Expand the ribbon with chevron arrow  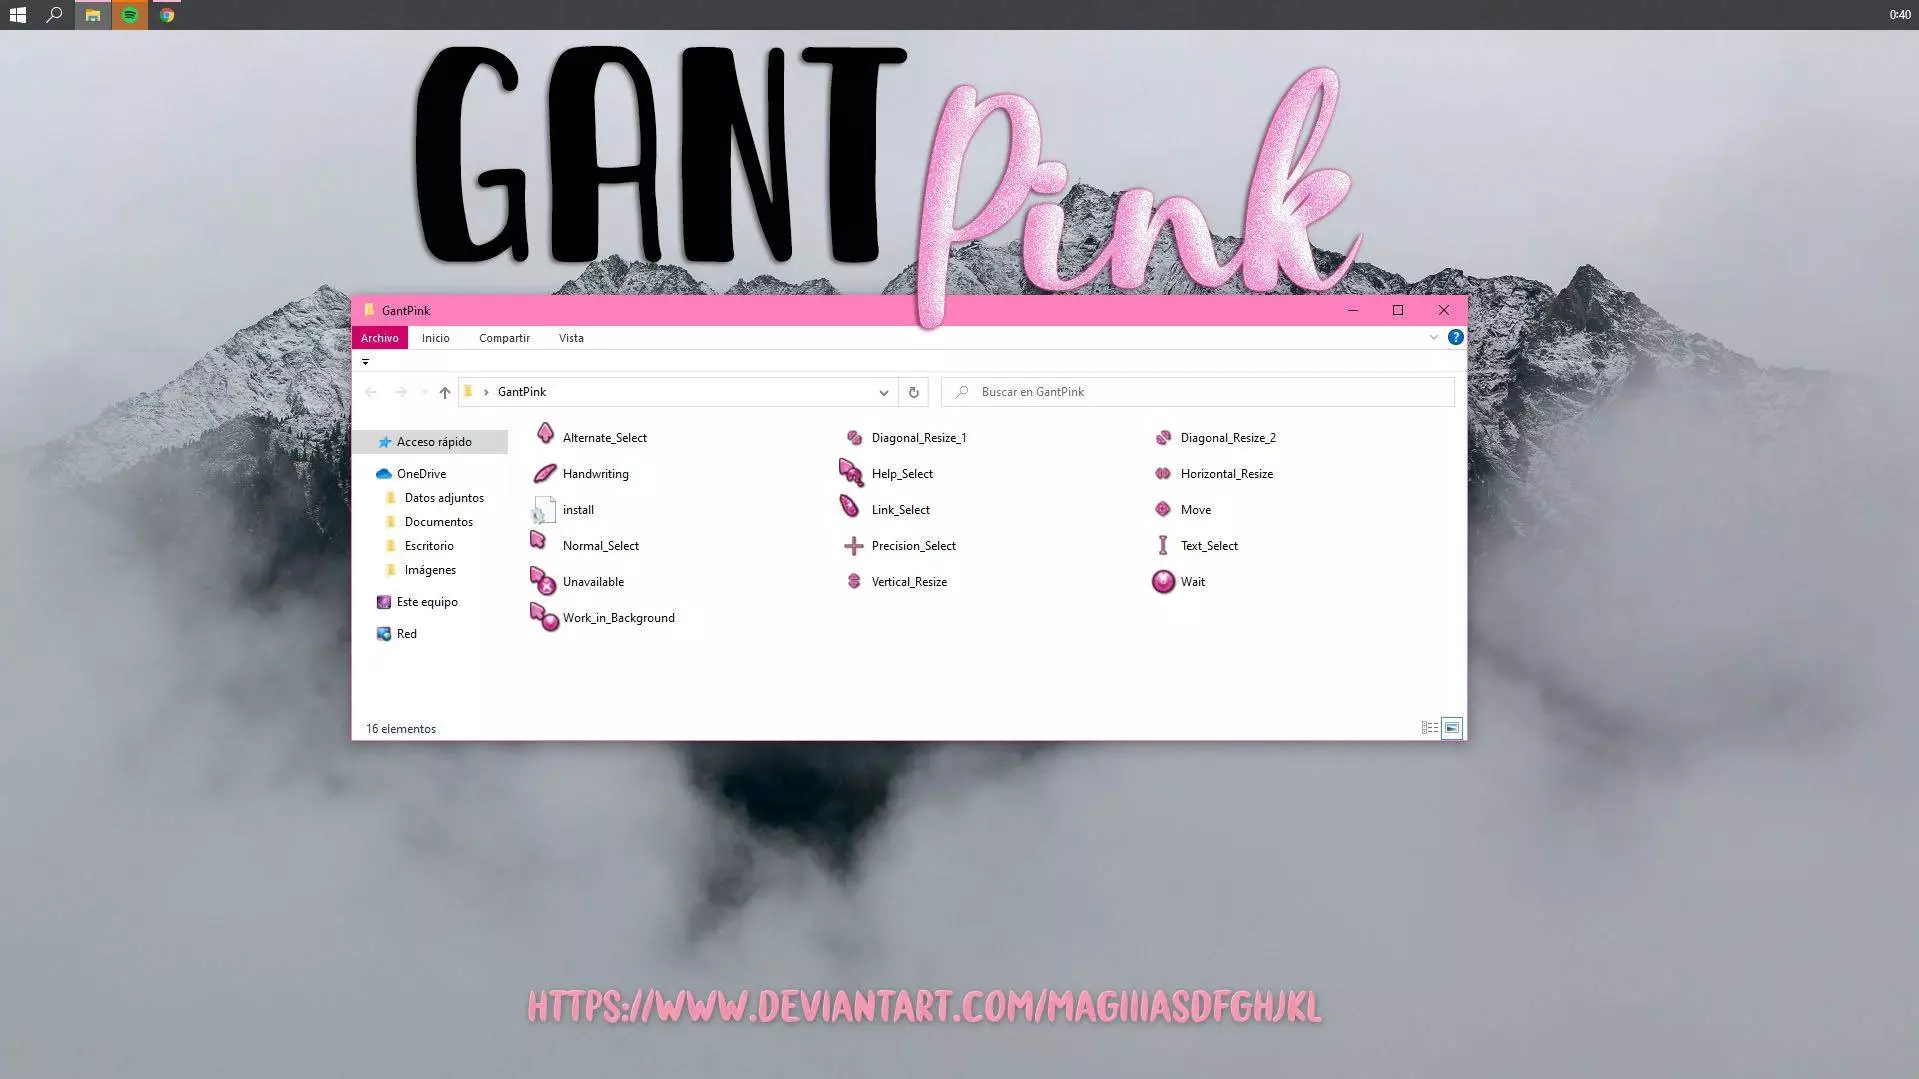(1433, 338)
